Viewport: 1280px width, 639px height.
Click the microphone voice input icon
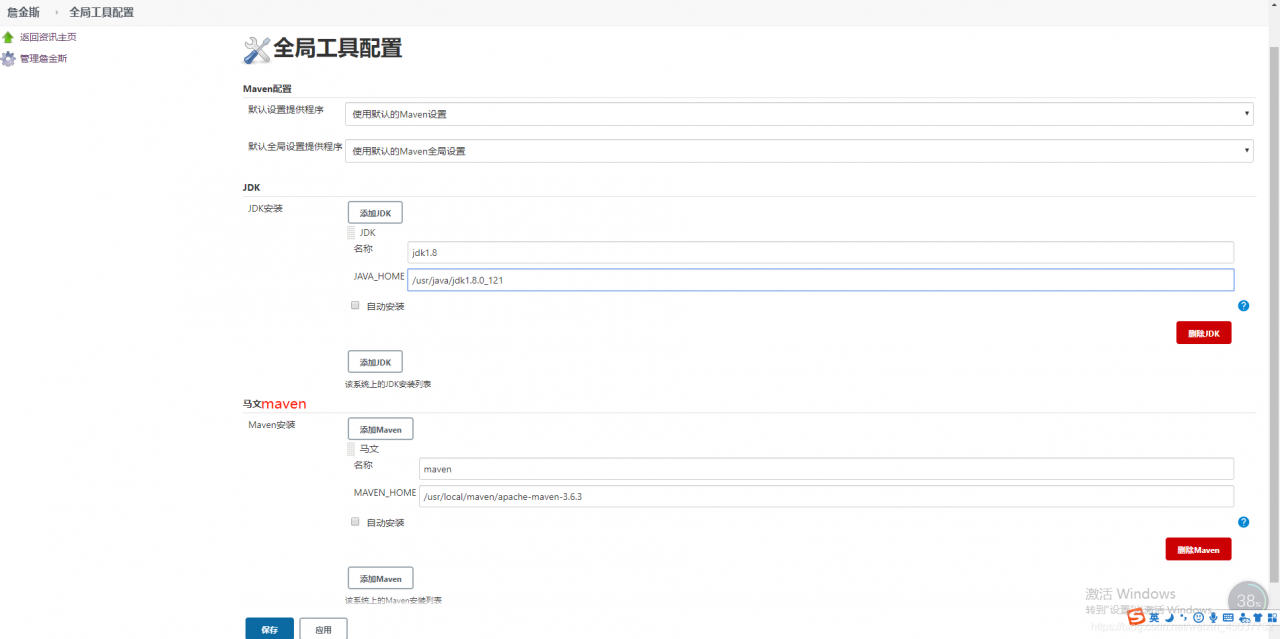click(x=1213, y=617)
